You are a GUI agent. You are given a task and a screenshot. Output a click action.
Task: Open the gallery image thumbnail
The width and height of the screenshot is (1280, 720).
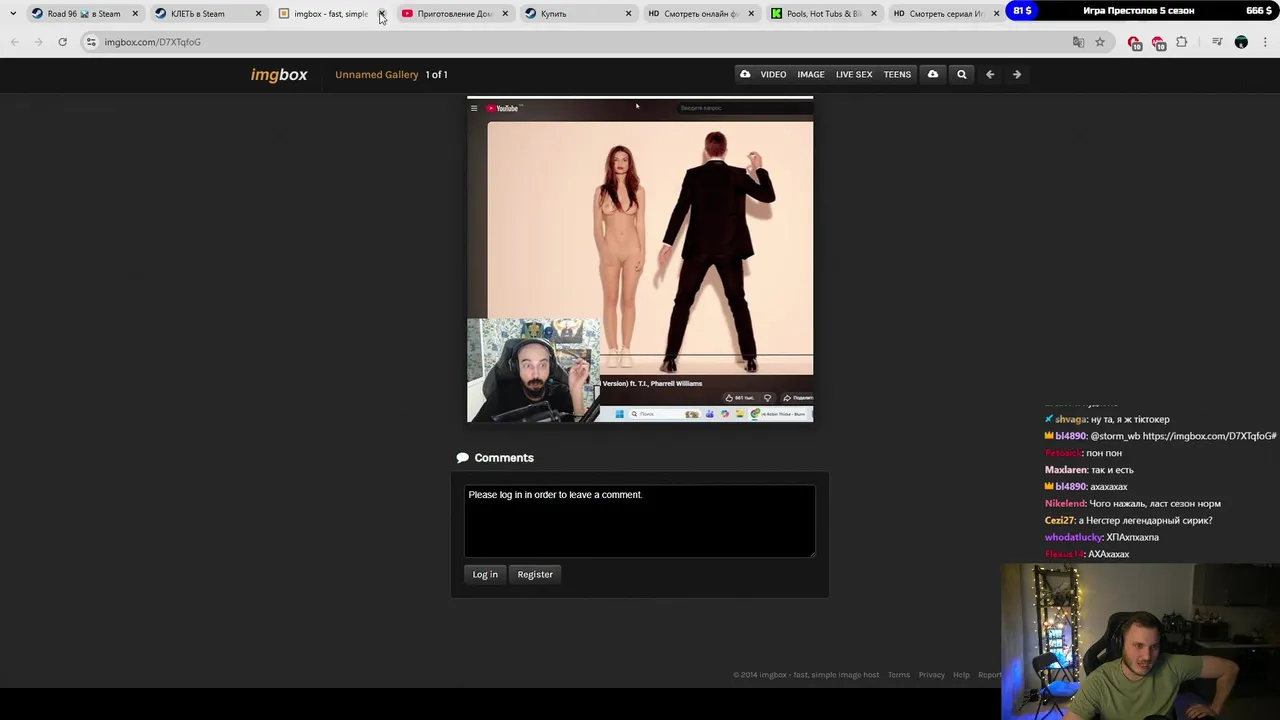[x=640, y=259]
